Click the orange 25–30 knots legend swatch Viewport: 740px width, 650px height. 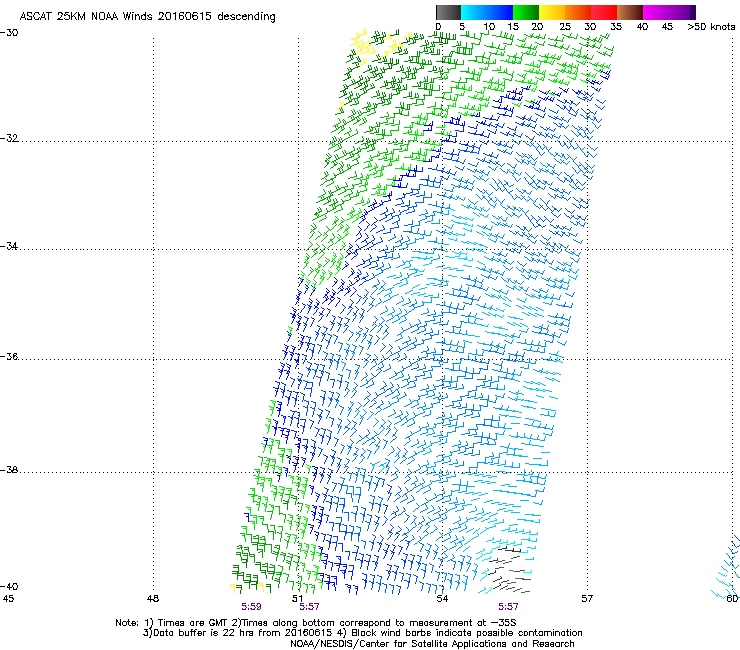tap(578, 12)
